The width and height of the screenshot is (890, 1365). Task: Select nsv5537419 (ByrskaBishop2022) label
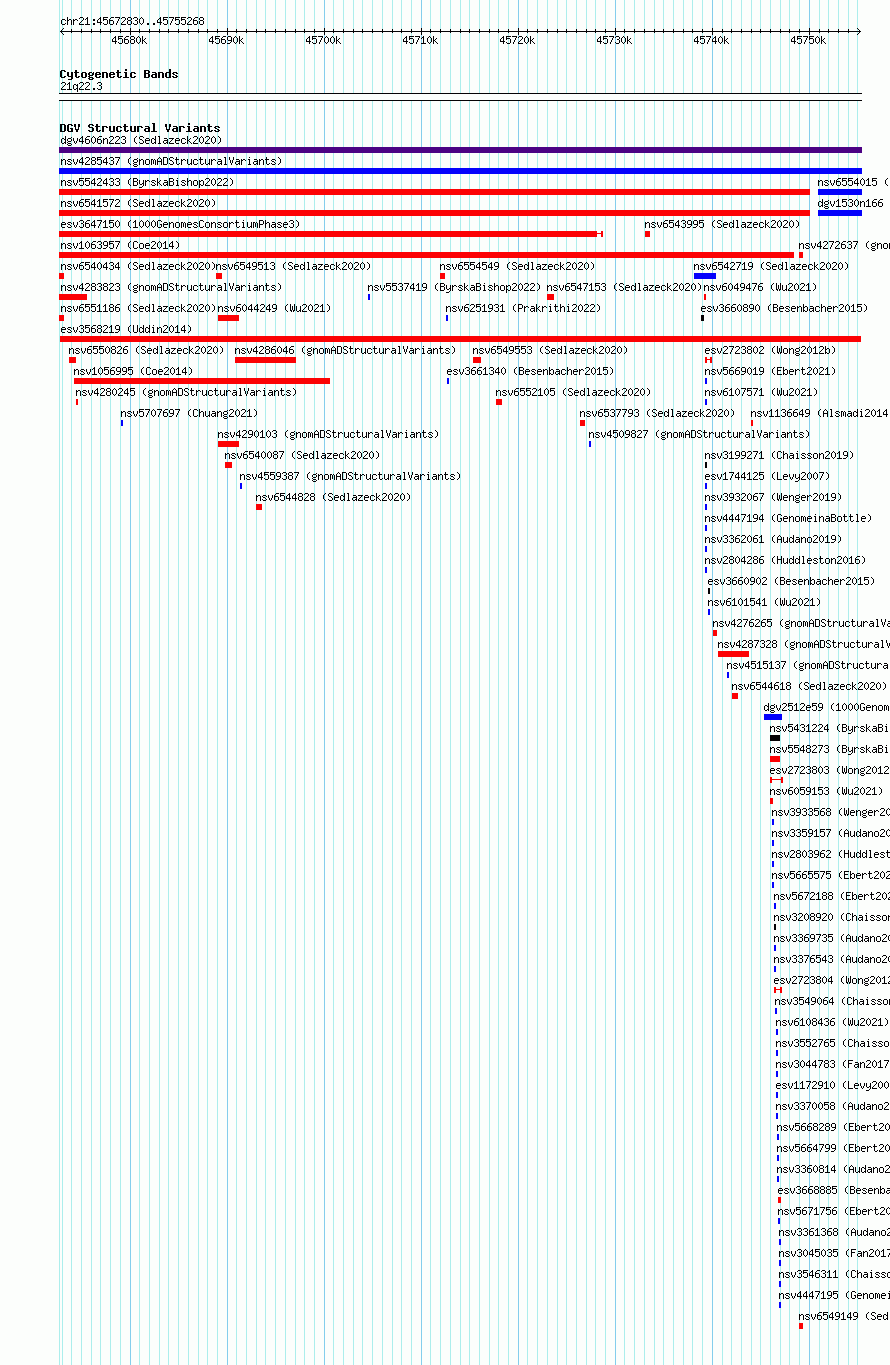pyautogui.click(x=454, y=288)
